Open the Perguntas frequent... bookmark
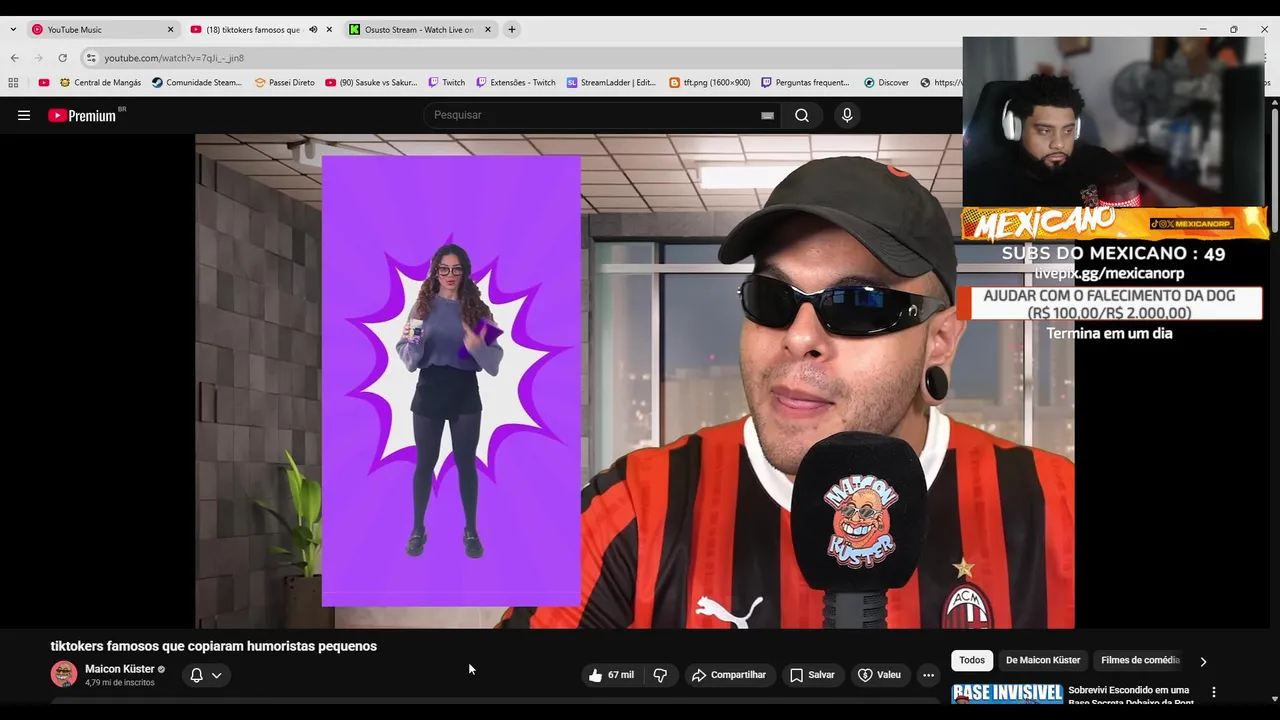 coord(805,83)
